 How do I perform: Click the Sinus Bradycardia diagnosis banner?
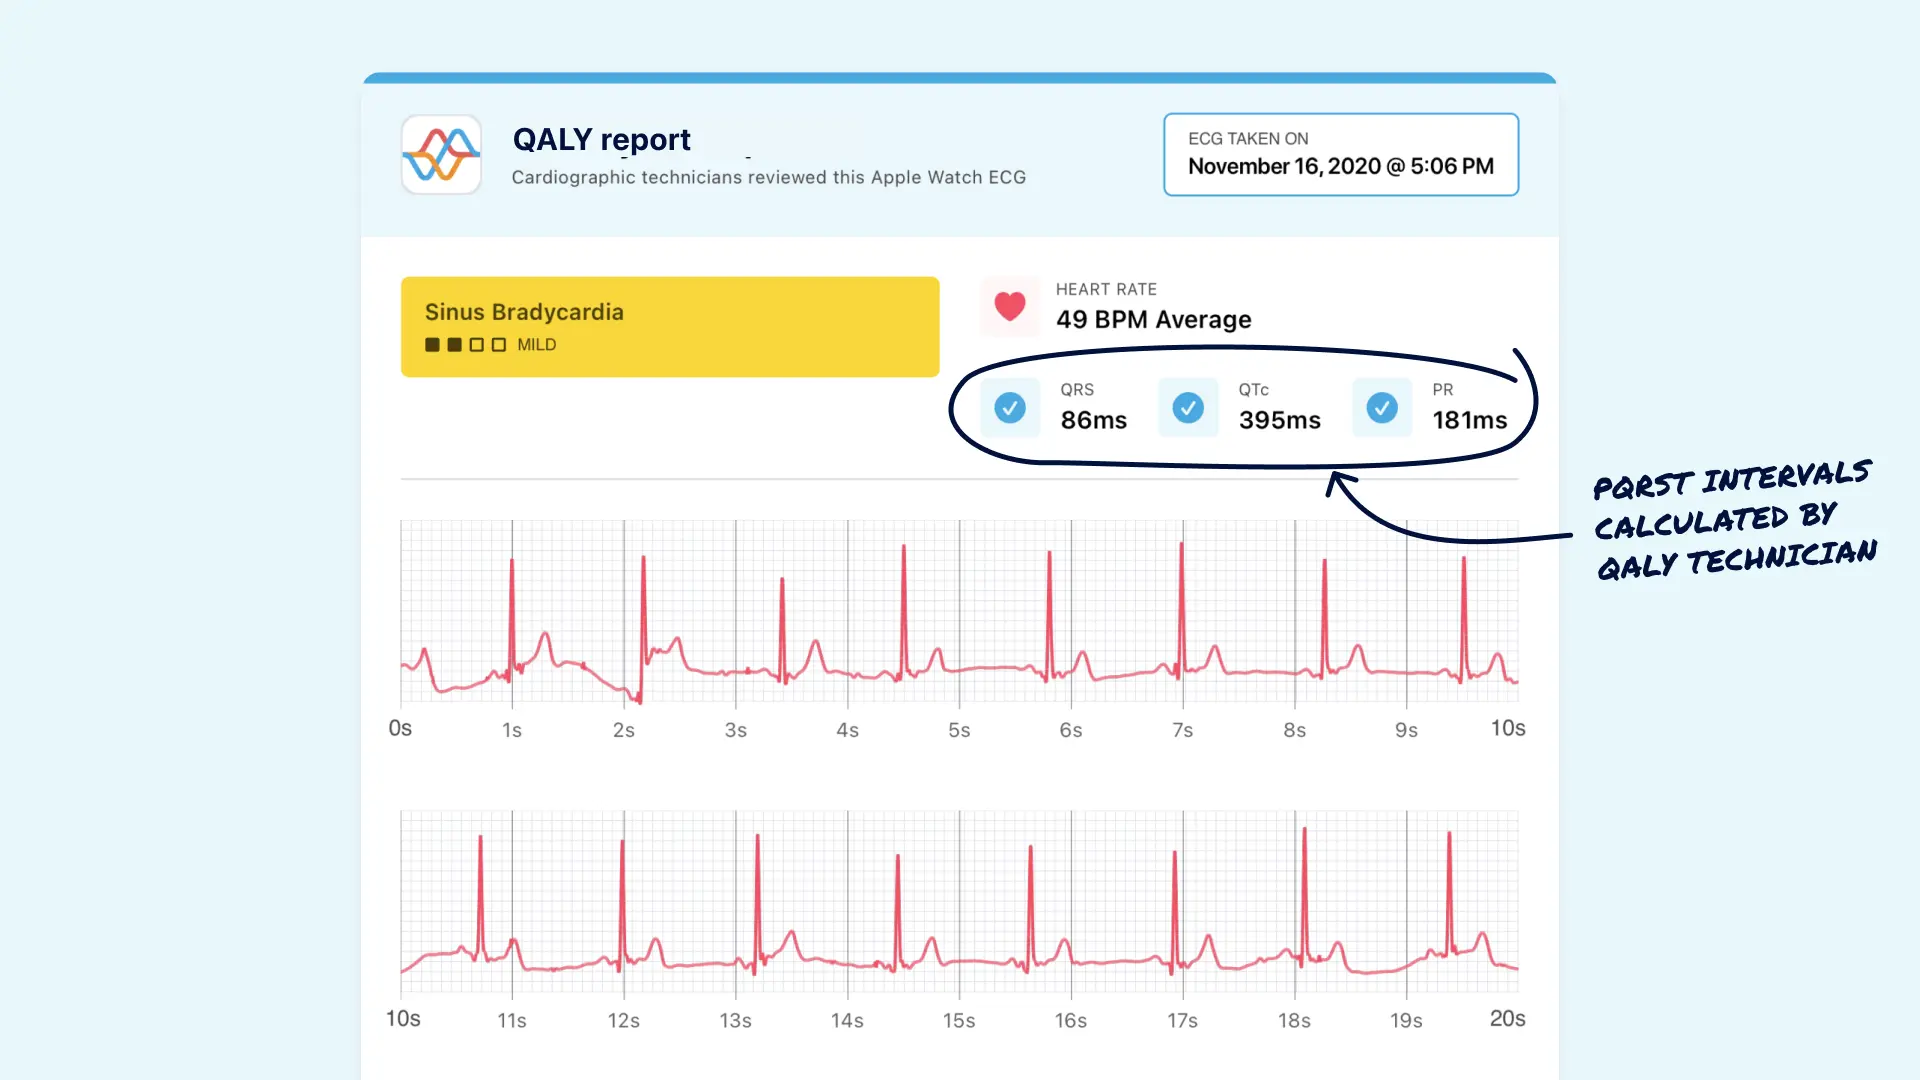tap(669, 326)
